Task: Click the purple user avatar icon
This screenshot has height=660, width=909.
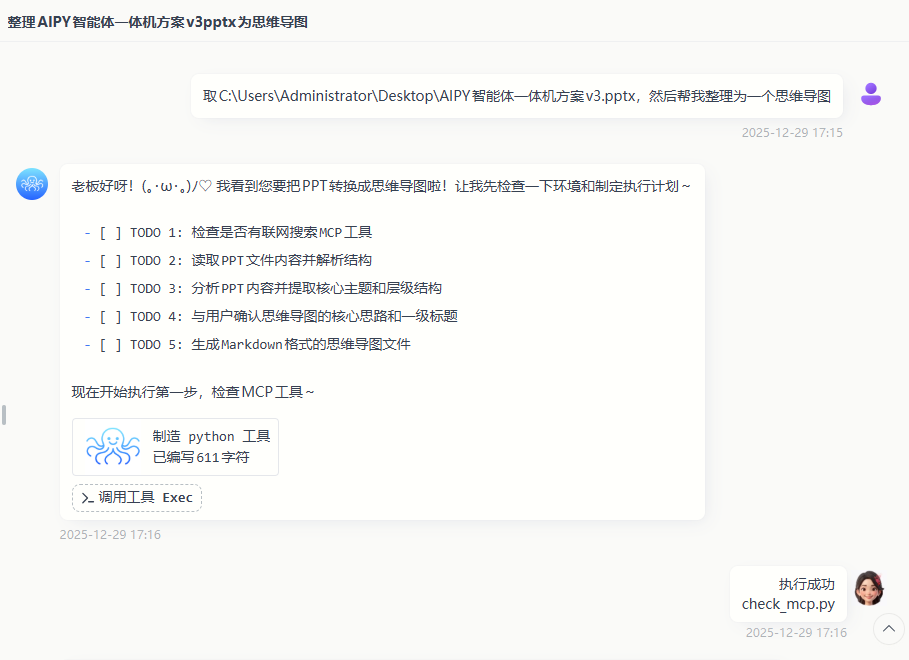Action: point(871,94)
